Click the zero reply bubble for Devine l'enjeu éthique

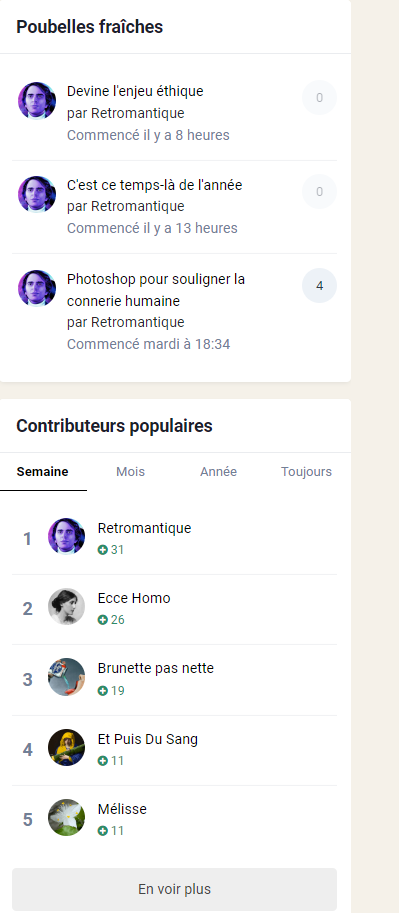[x=319, y=98]
